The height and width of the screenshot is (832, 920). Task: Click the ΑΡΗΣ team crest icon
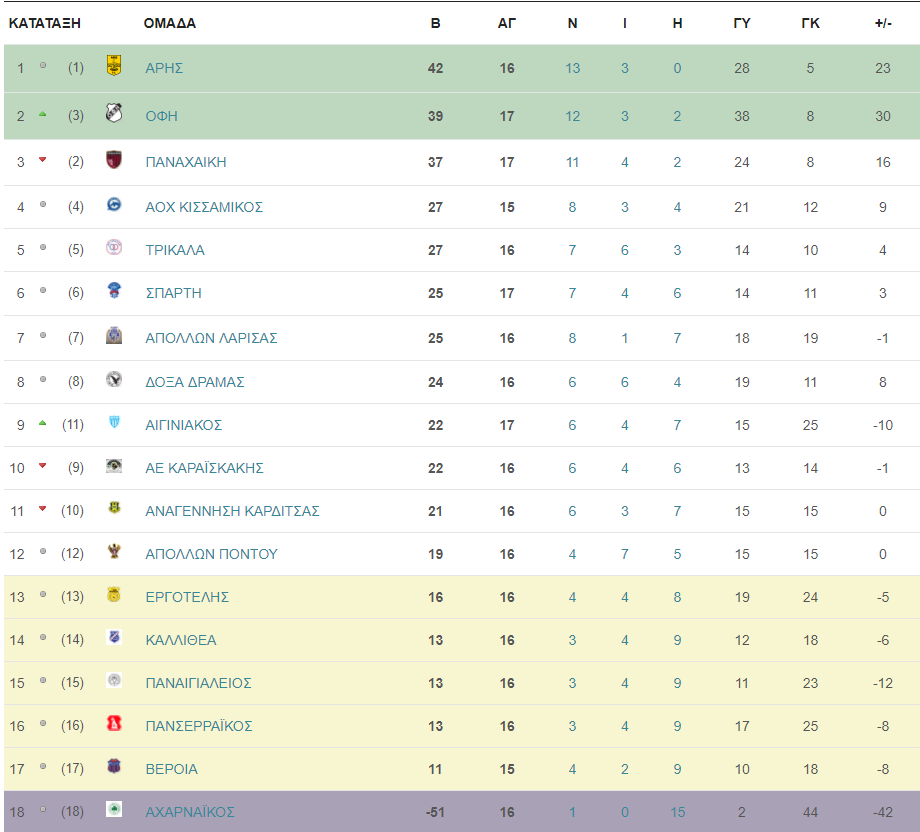click(114, 67)
